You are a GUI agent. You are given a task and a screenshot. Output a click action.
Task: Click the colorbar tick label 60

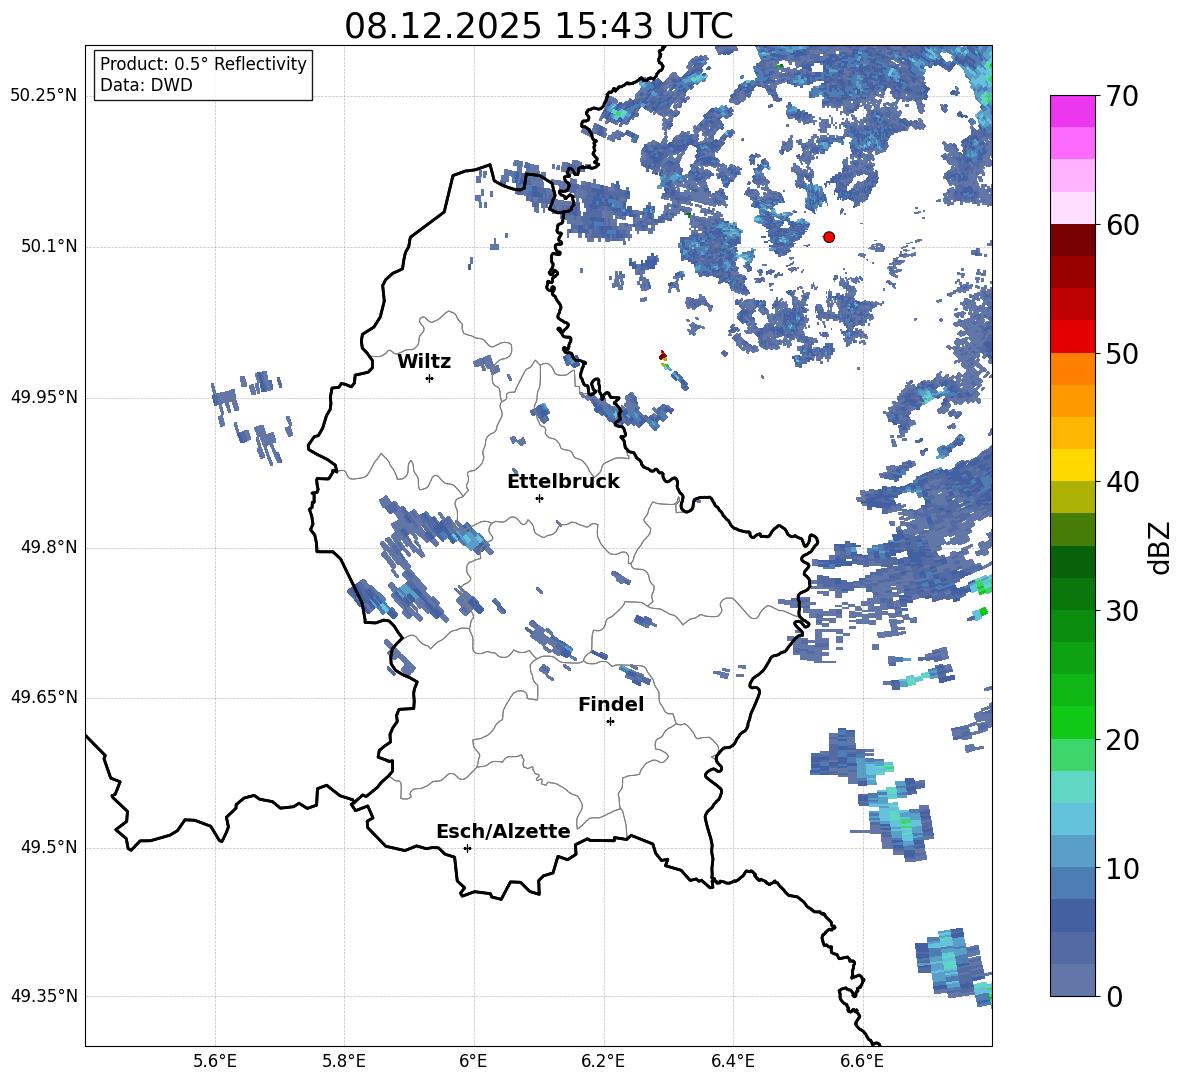(1122, 225)
